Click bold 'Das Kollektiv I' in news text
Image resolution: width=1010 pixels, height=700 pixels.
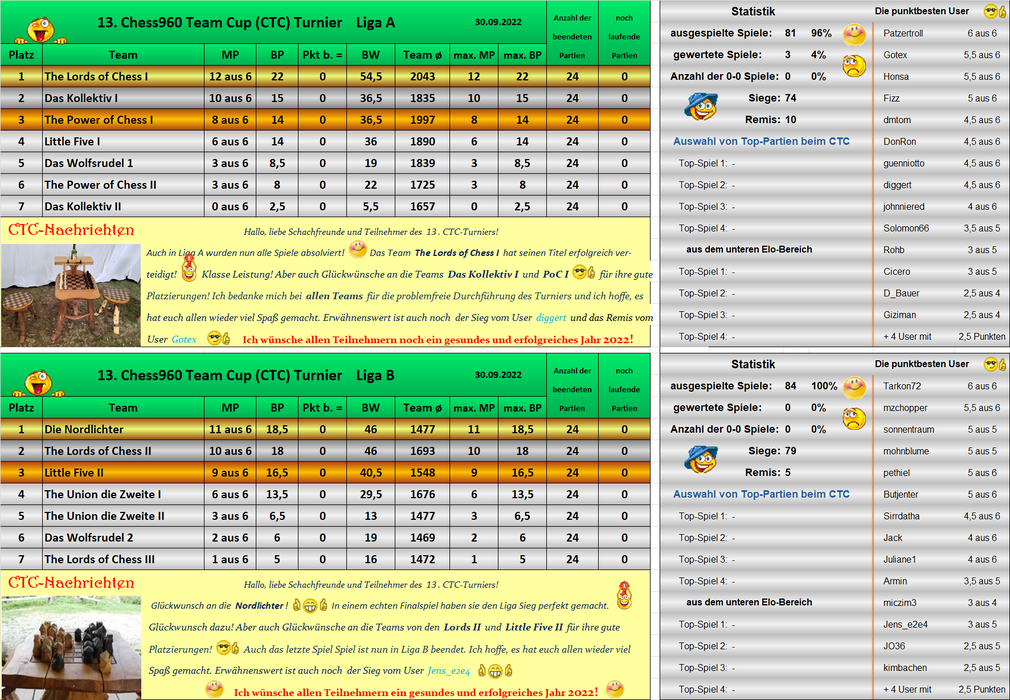click(x=483, y=274)
